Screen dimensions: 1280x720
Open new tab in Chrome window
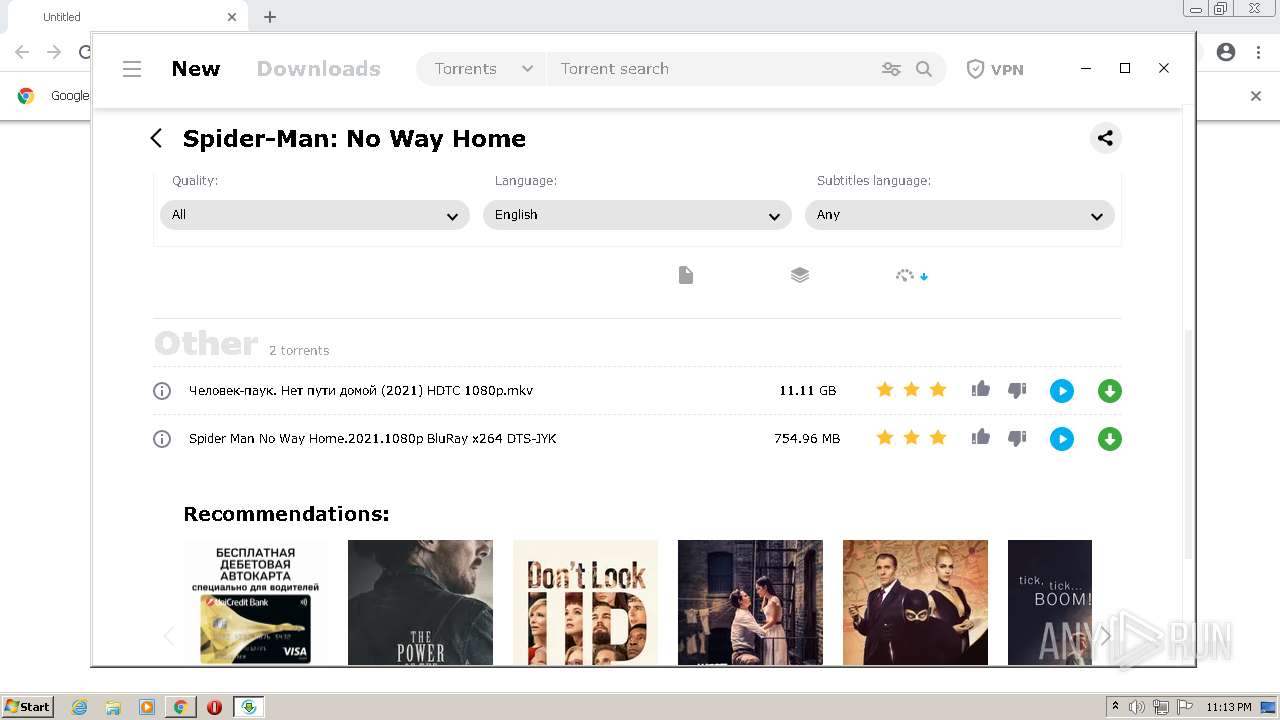270,17
